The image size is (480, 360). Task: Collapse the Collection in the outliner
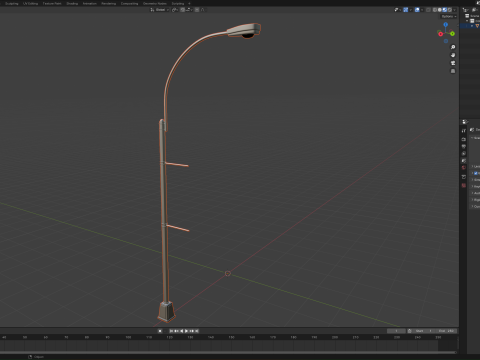pos(467,21)
